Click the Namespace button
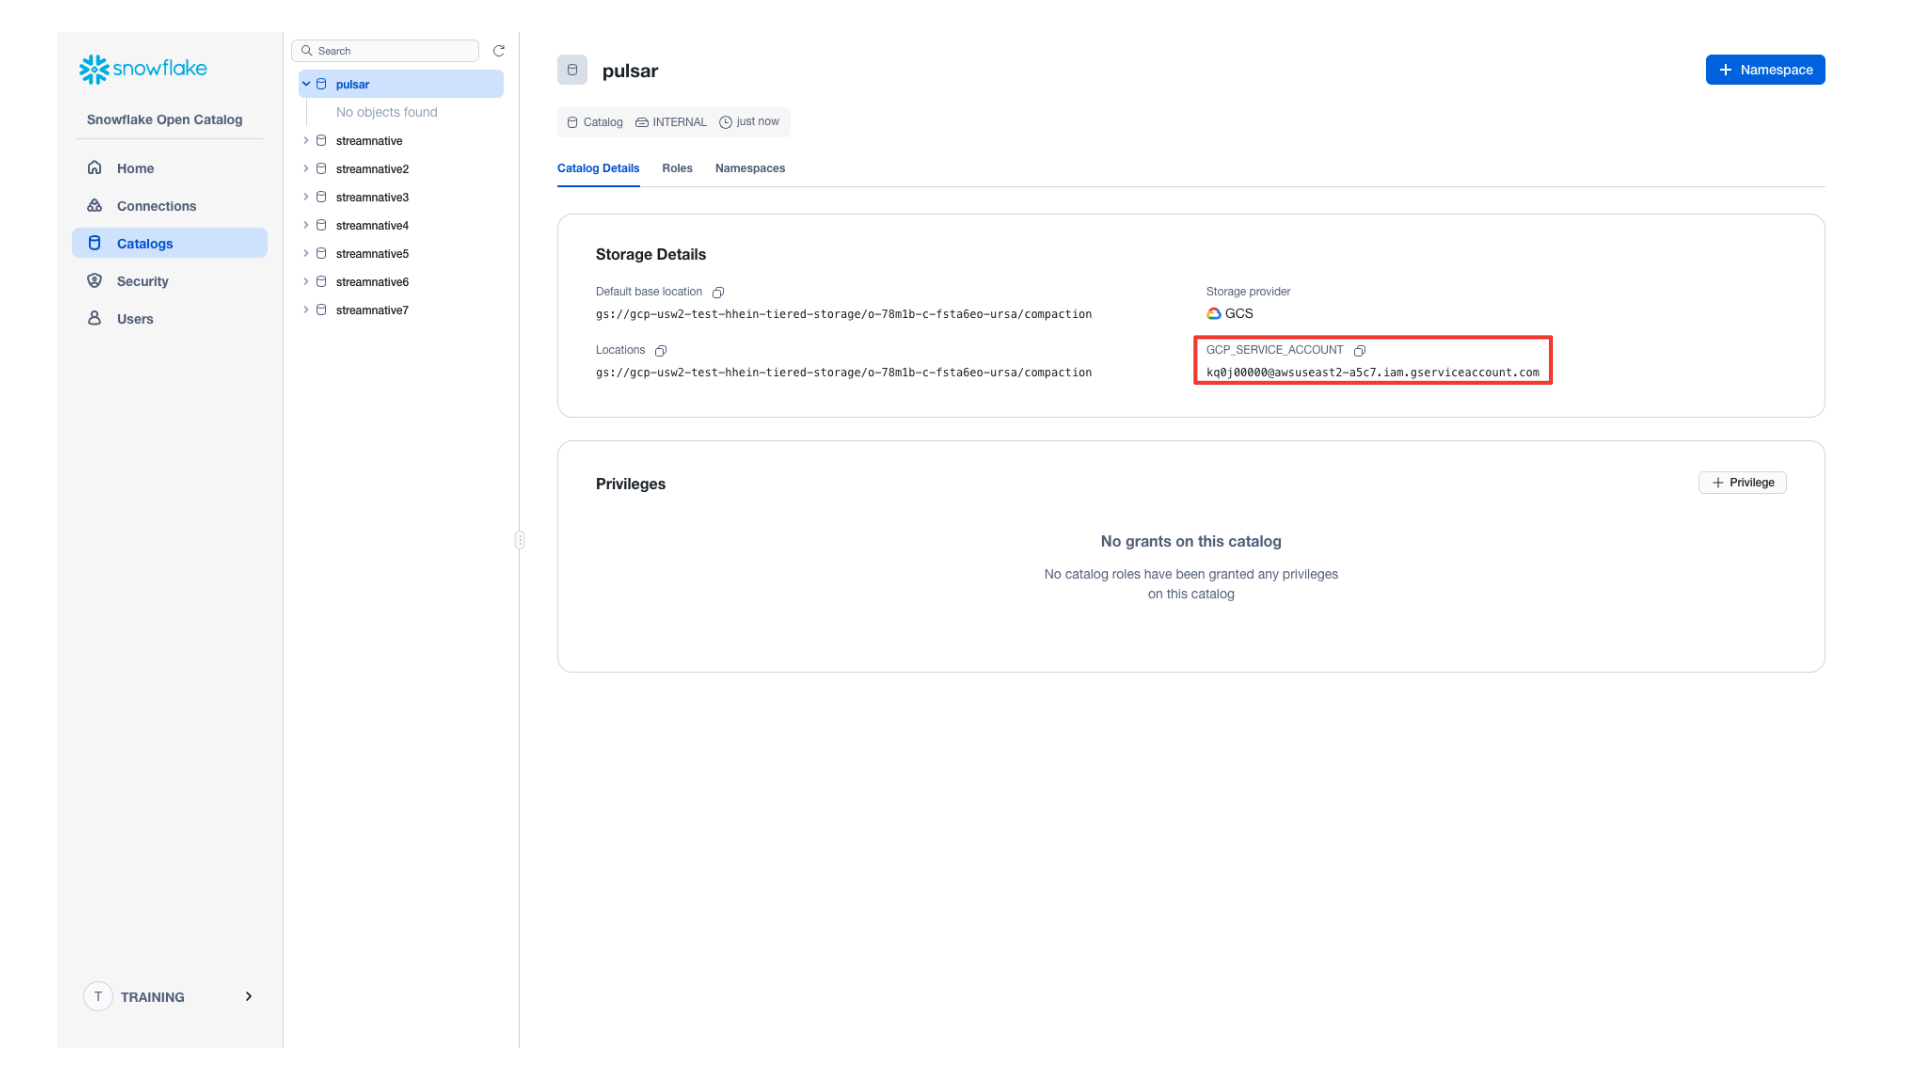Screen dimensions: 1920x1079 click(1764, 69)
